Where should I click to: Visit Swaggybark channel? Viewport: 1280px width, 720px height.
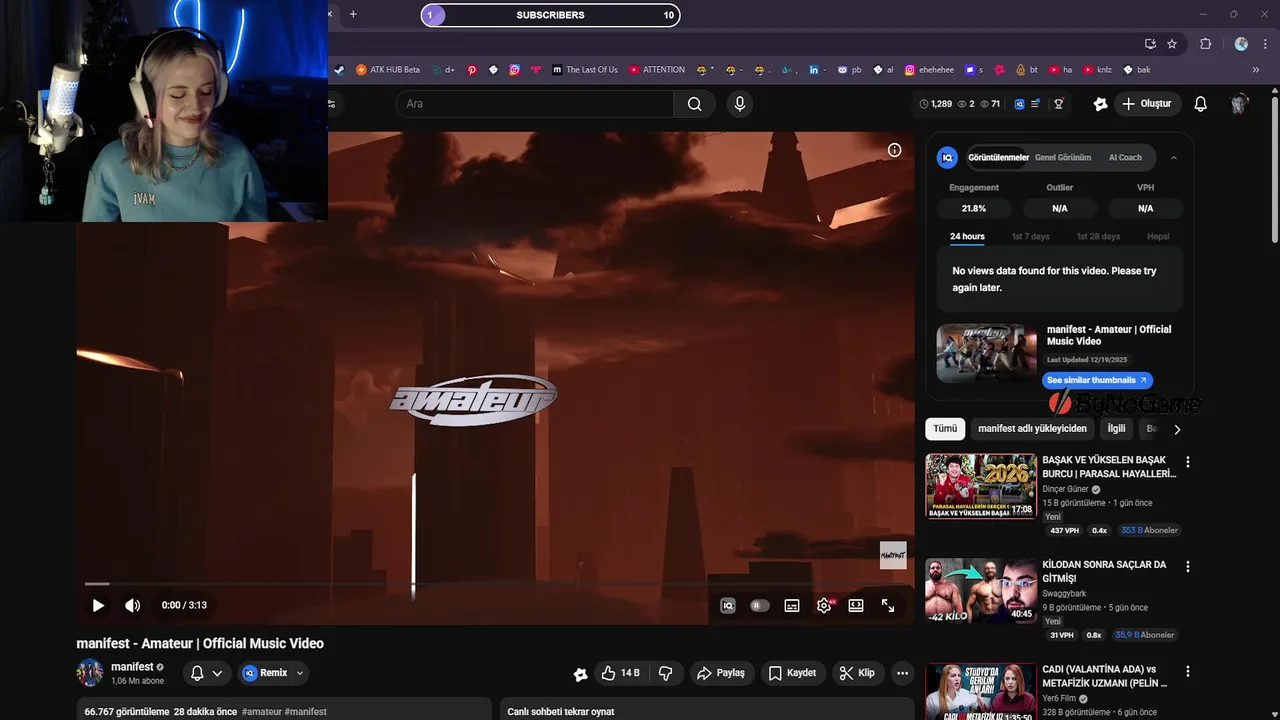tap(1064, 594)
